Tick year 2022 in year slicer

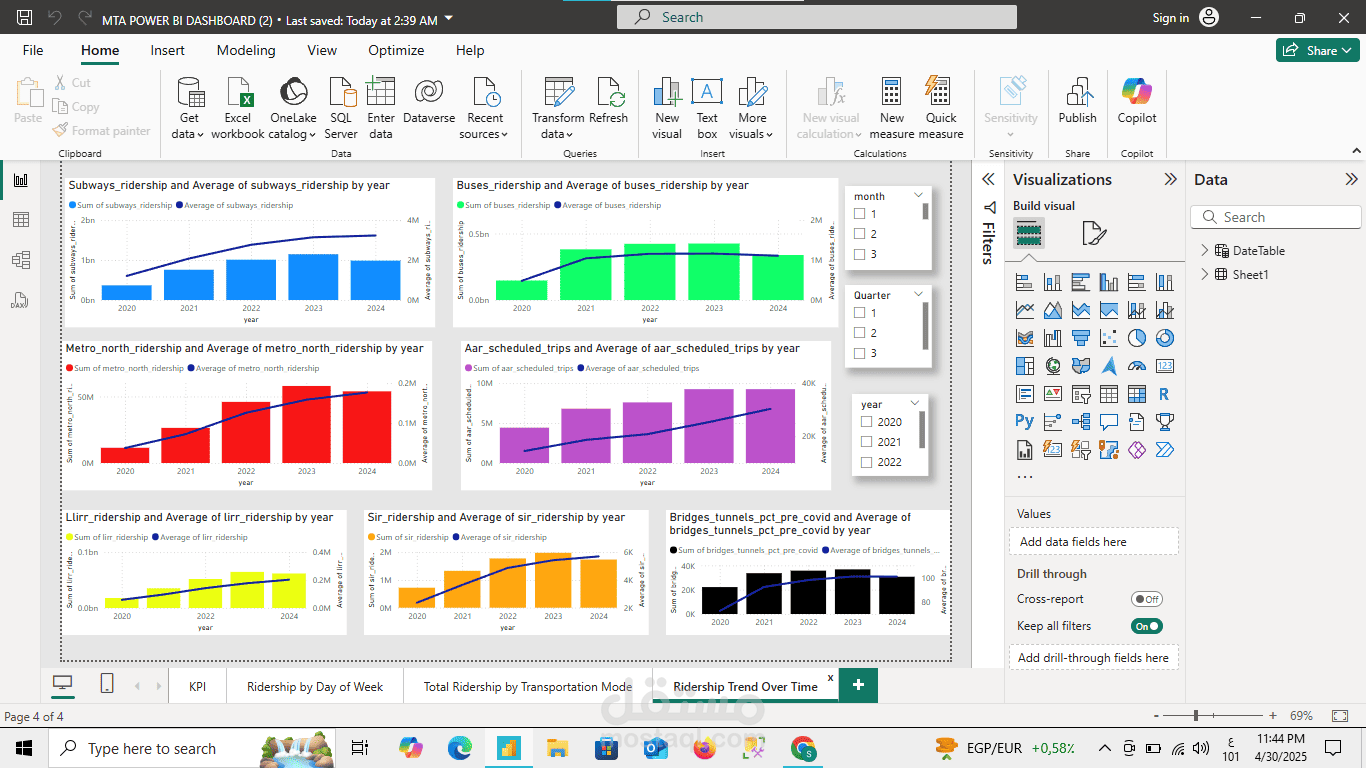coord(867,462)
